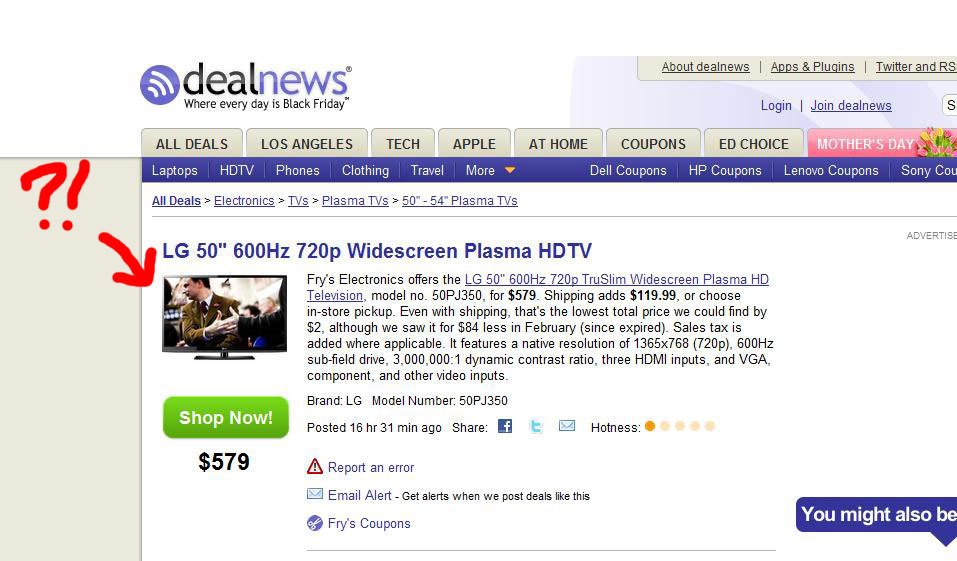The height and width of the screenshot is (561, 957).
Task: Click the LG plasma TV product thumbnail
Action: tap(225, 317)
